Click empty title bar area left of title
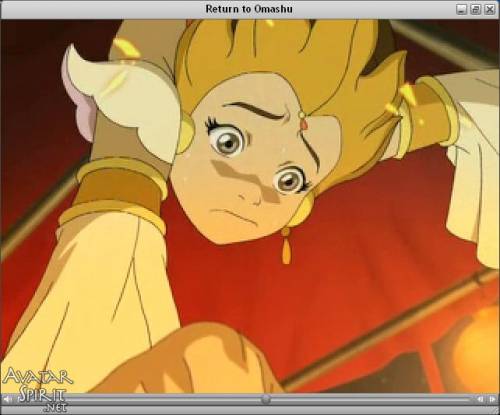The height and width of the screenshot is (415, 500). (x=100, y=9)
